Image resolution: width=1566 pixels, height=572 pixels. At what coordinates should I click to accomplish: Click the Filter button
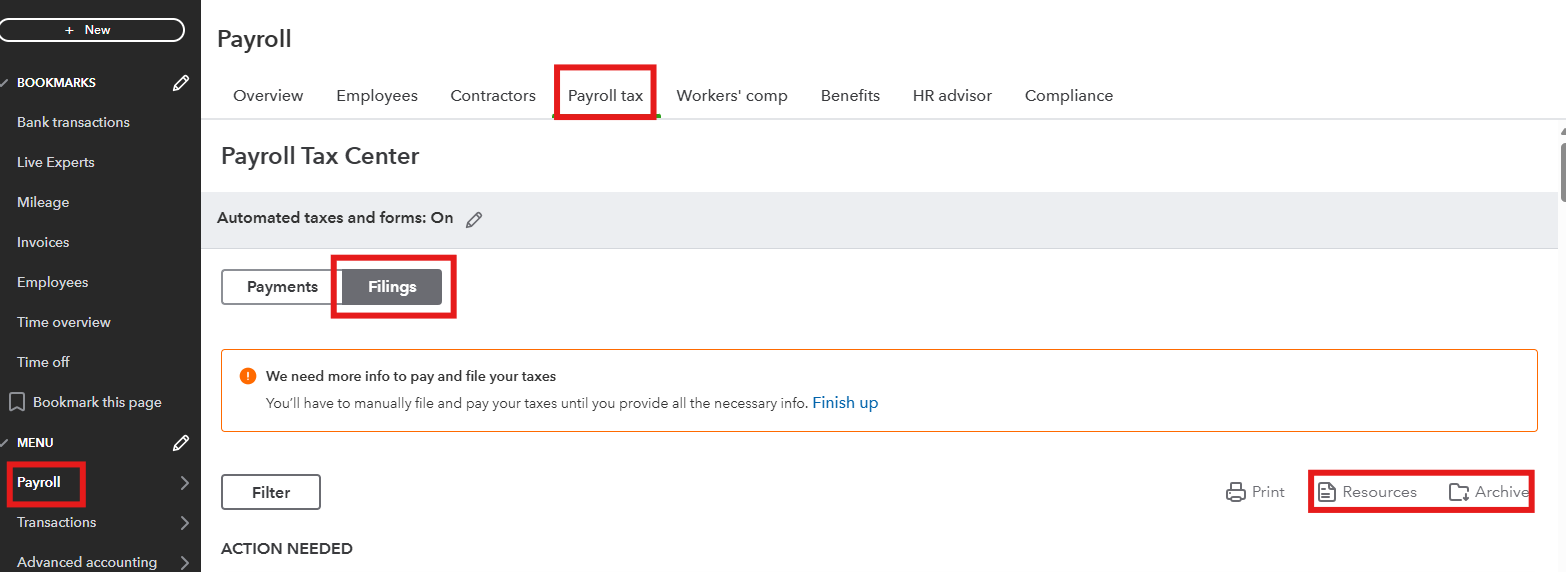pyautogui.click(x=271, y=492)
